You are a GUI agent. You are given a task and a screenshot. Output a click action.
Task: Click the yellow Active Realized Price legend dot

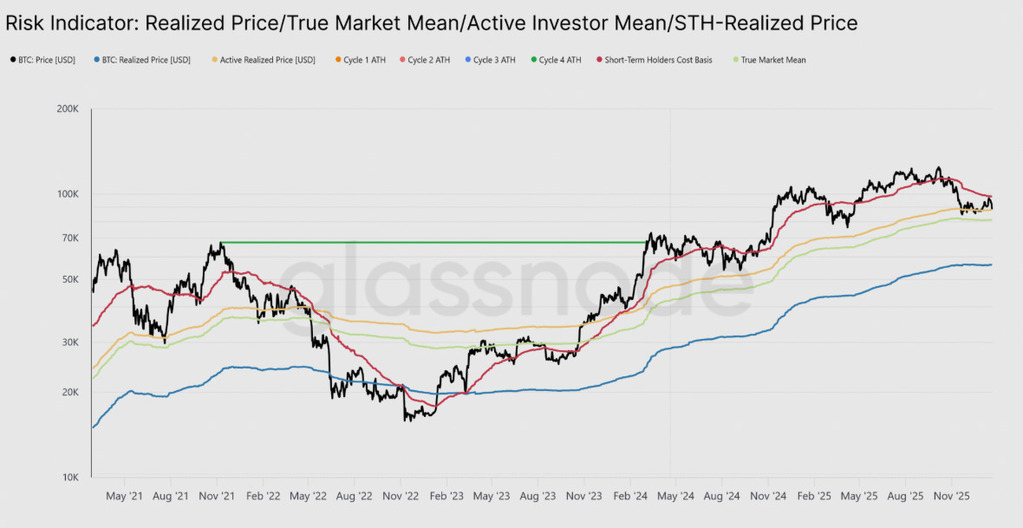click(215, 60)
